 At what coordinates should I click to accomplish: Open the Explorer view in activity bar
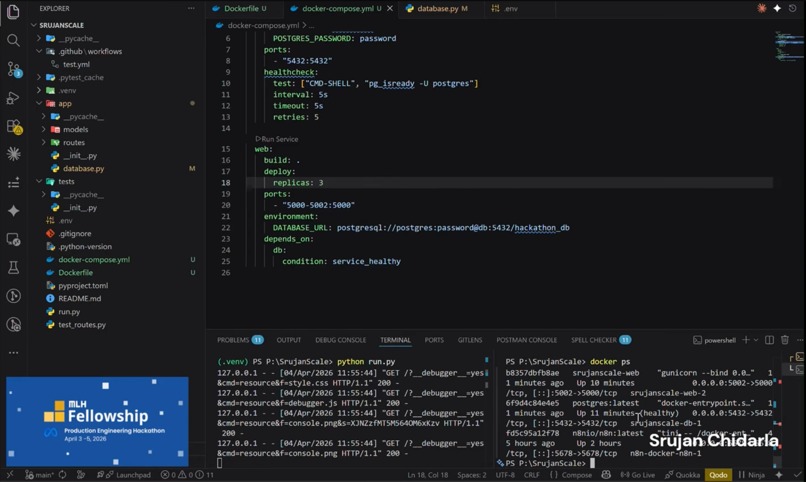click(x=13, y=11)
